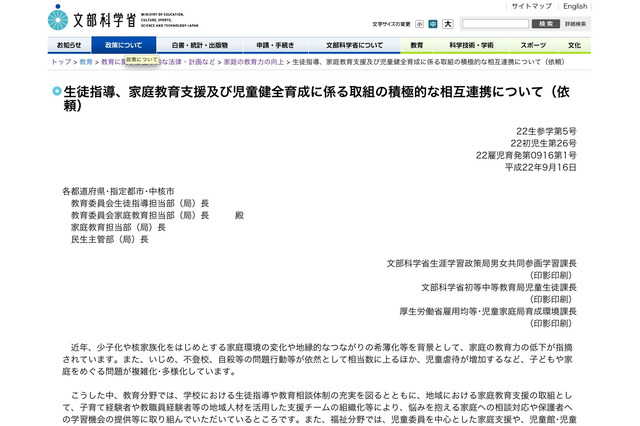Go to トップ in the breadcrumb
This screenshot has width=640, height=426.
coord(61,62)
